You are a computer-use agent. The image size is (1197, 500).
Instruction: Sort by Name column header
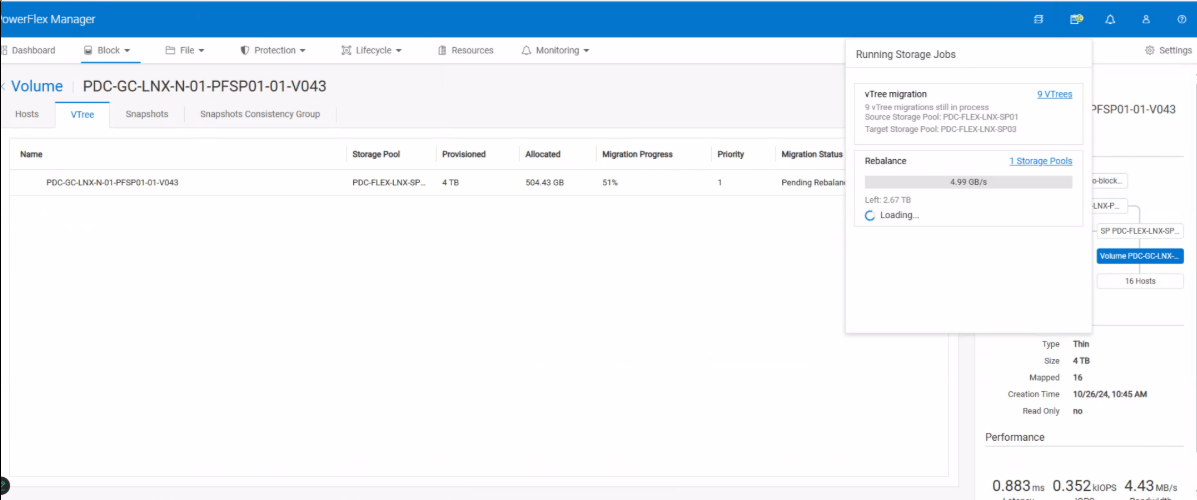[x=31, y=154]
